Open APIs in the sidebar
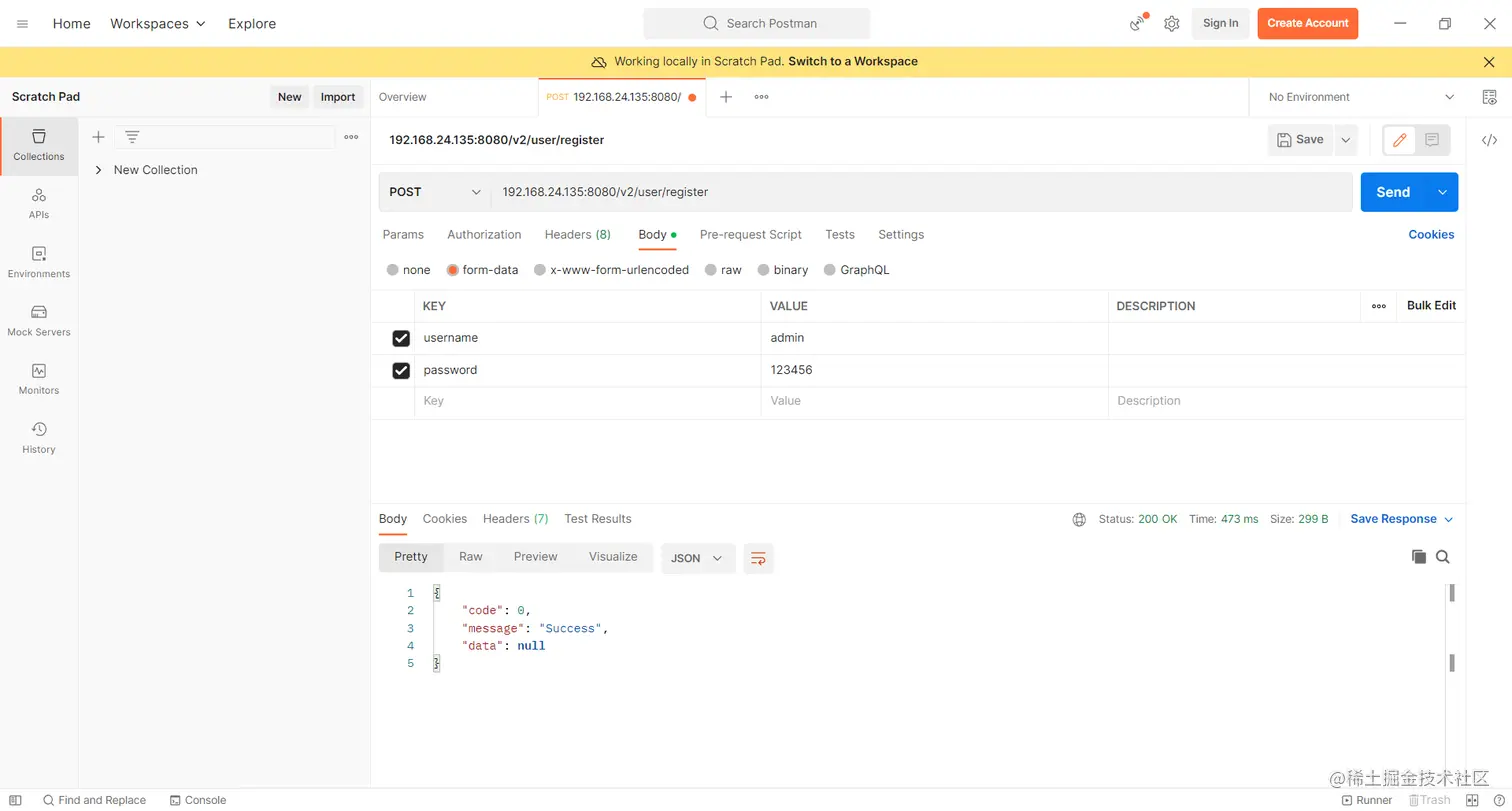Image resolution: width=1512 pixels, height=811 pixels. point(39,204)
